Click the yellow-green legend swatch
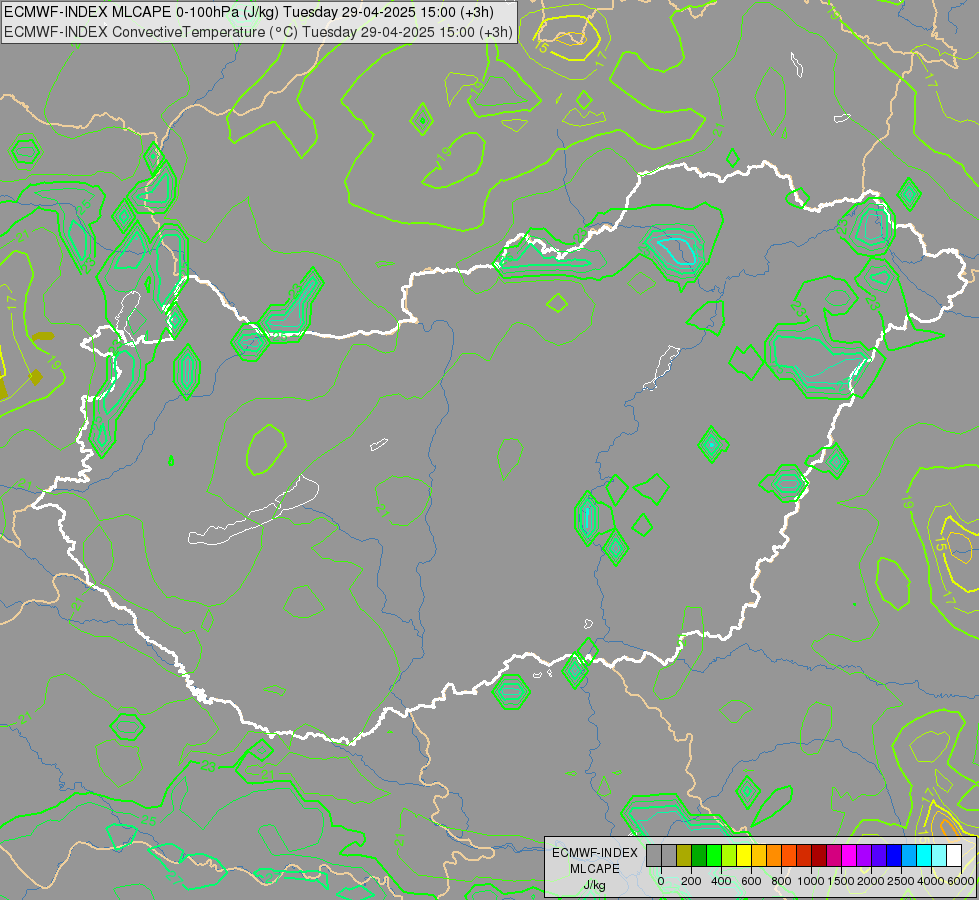Viewport: 979px width, 900px height. coord(729,855)
